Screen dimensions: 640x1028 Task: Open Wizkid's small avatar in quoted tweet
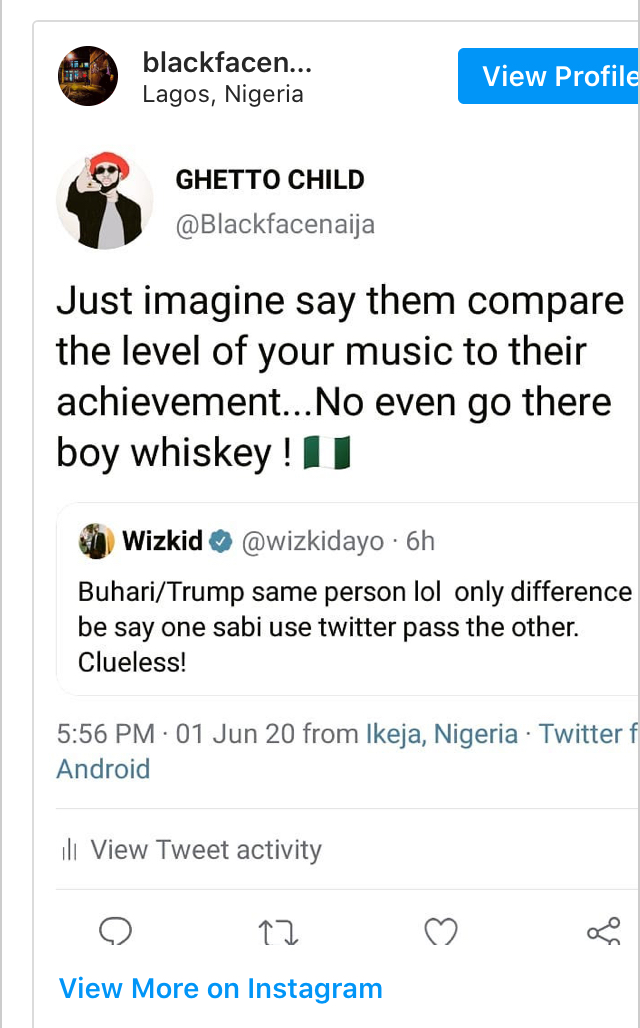coord(98,542)
